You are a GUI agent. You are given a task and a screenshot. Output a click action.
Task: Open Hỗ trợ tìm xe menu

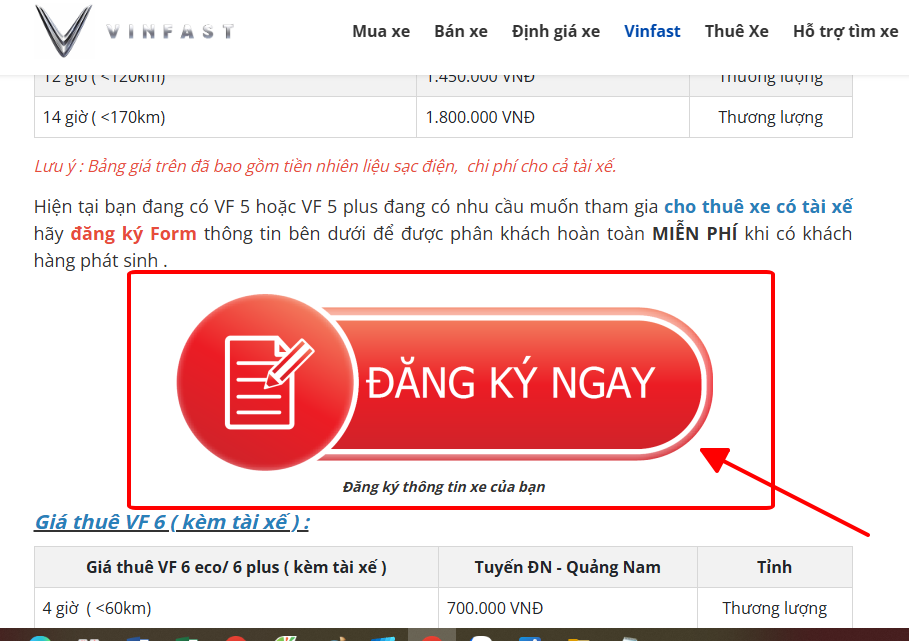pyautogui.click(x=845, y=31)
